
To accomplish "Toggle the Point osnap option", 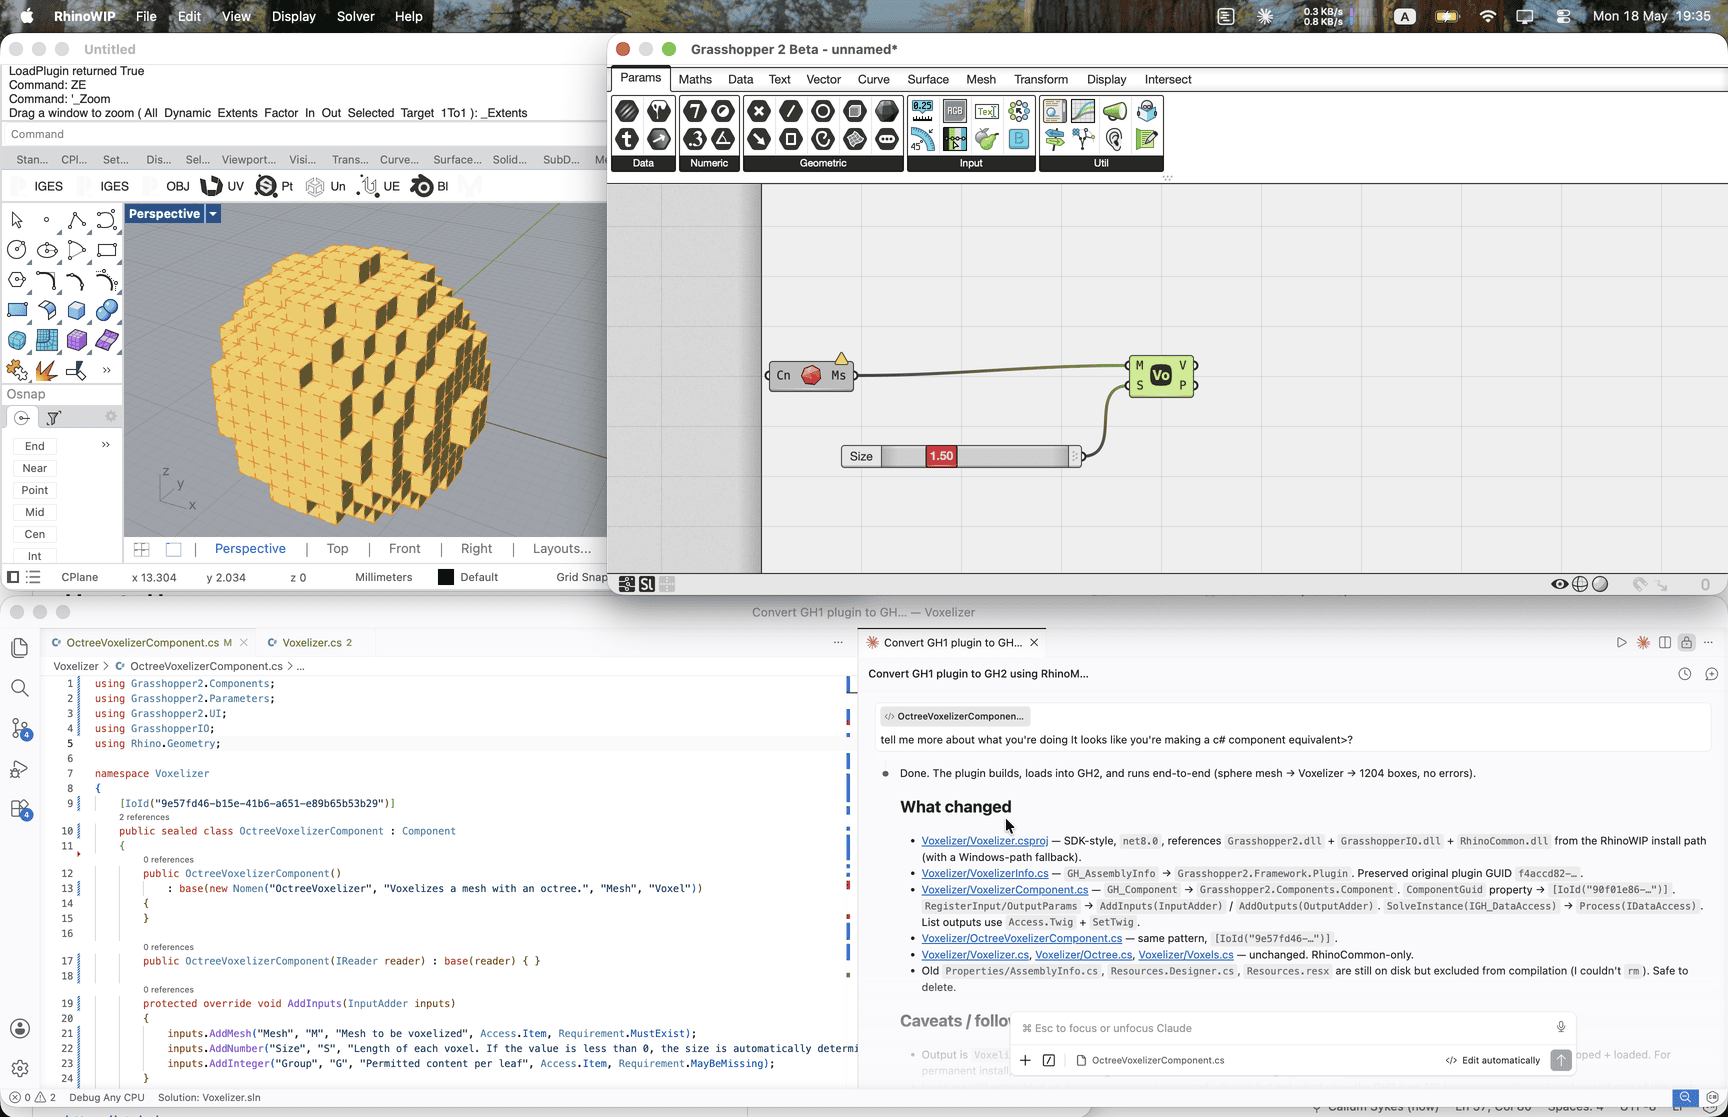I will coord(35,490).
